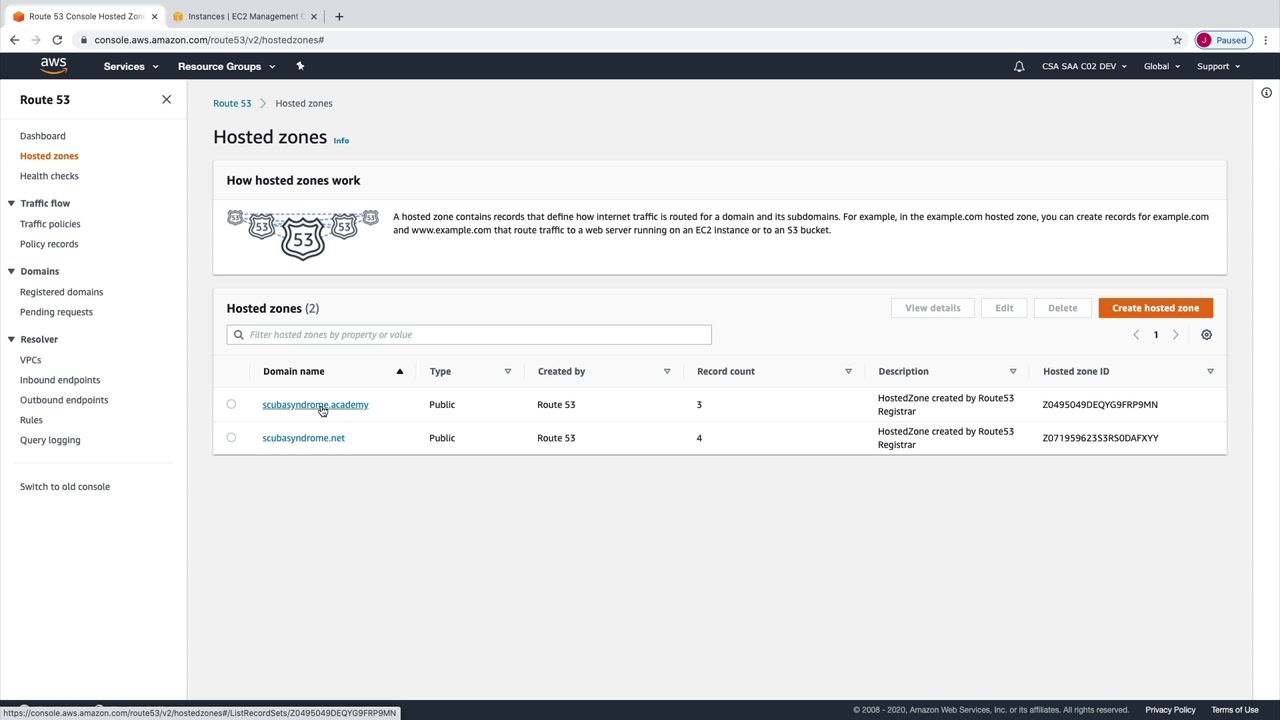This screenshot has width=1280, height=720.
Task: Open table preferences gear icon
Action: coord(1206,335)
